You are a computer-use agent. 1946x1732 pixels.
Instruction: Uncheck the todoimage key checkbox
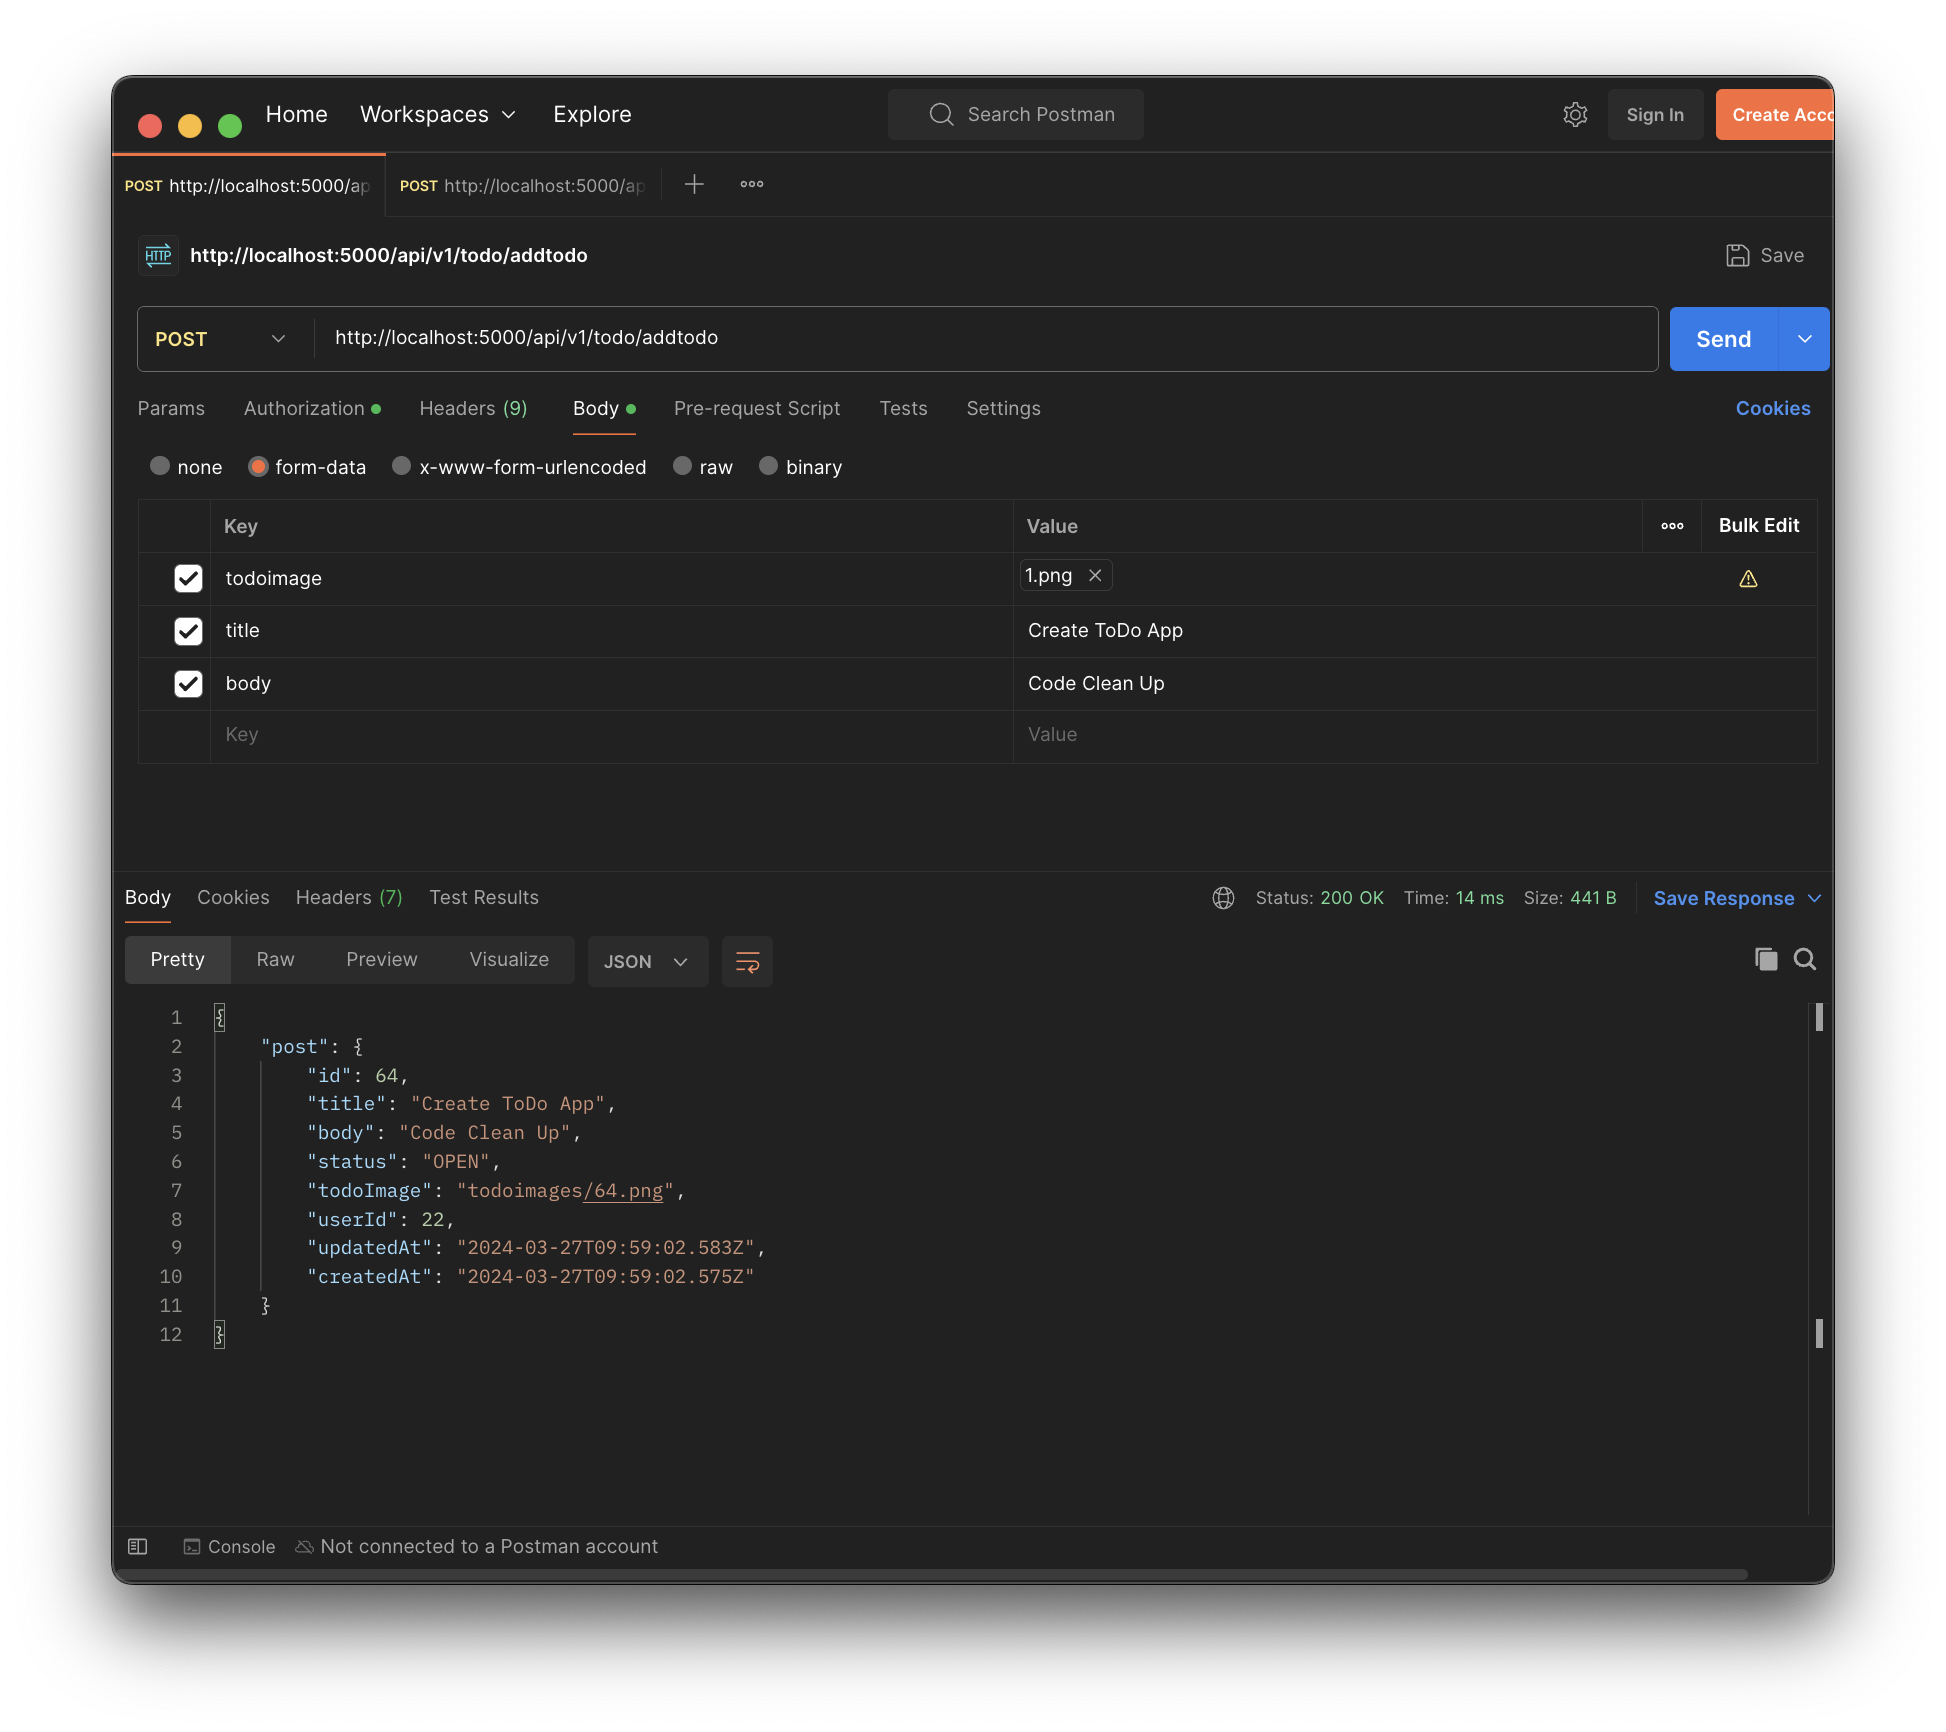point(188,578)
